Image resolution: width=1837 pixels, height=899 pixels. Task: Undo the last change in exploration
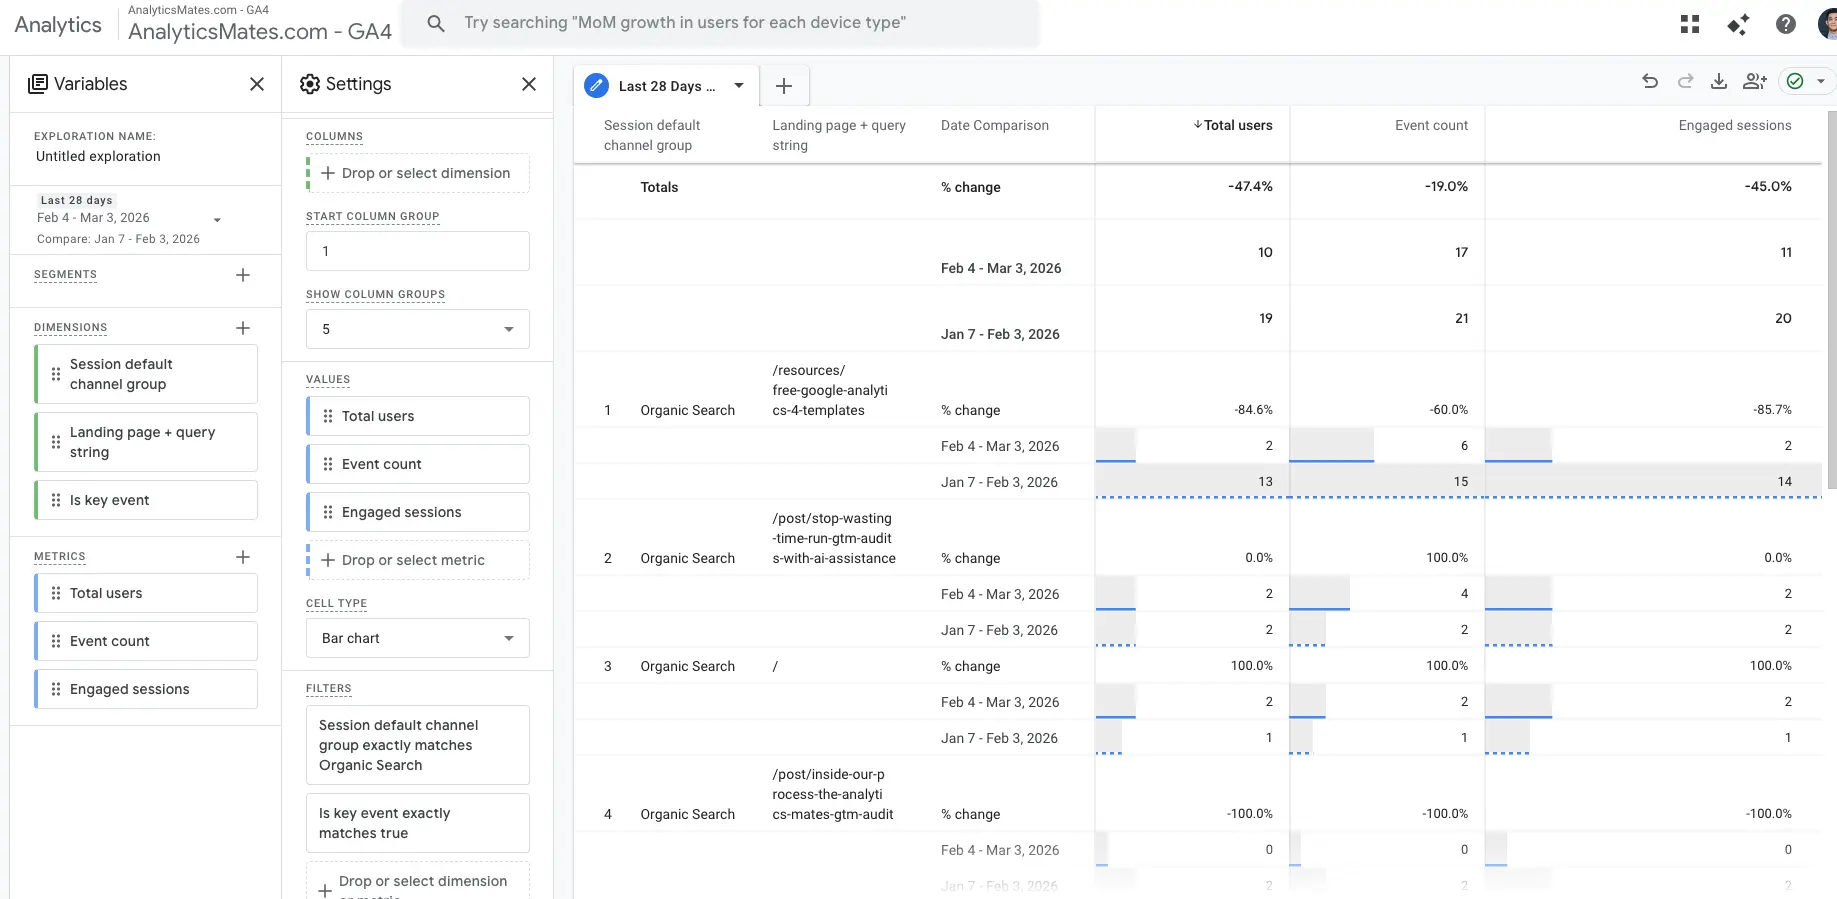pos(1650,81)
